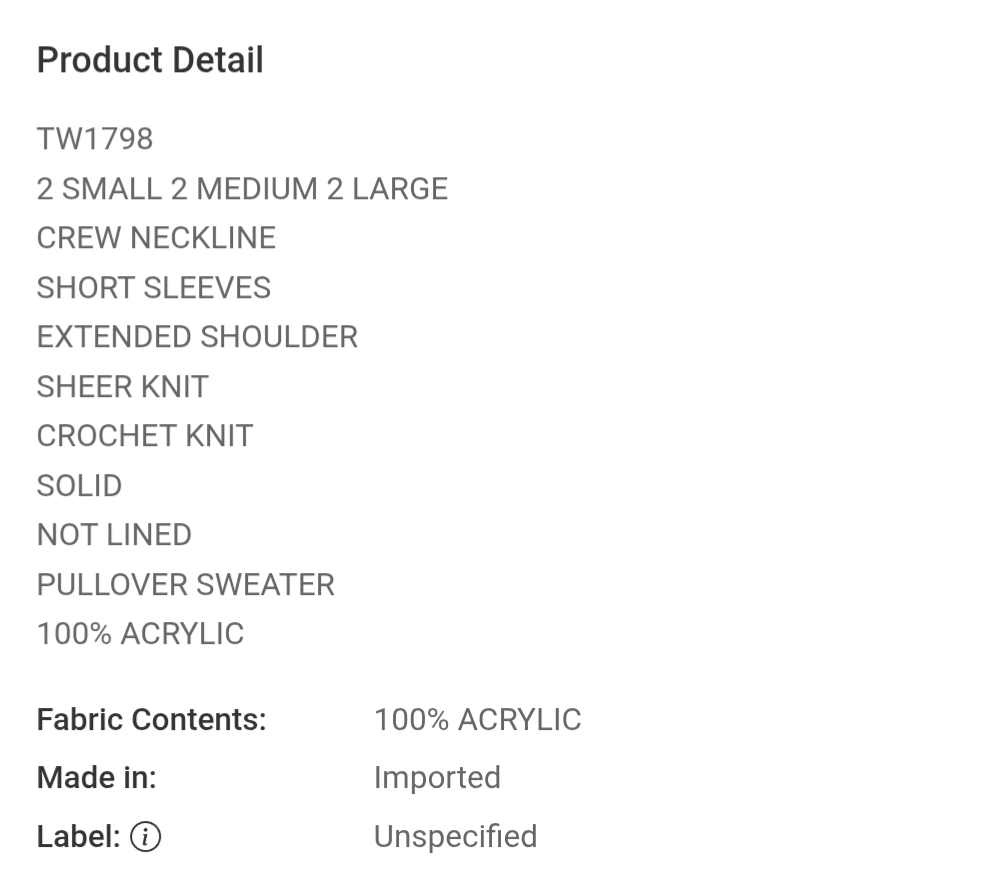Click the PULLOVER SWEATER line
This screenshot has width=1008, height=888.
click(x=185, y=584)
